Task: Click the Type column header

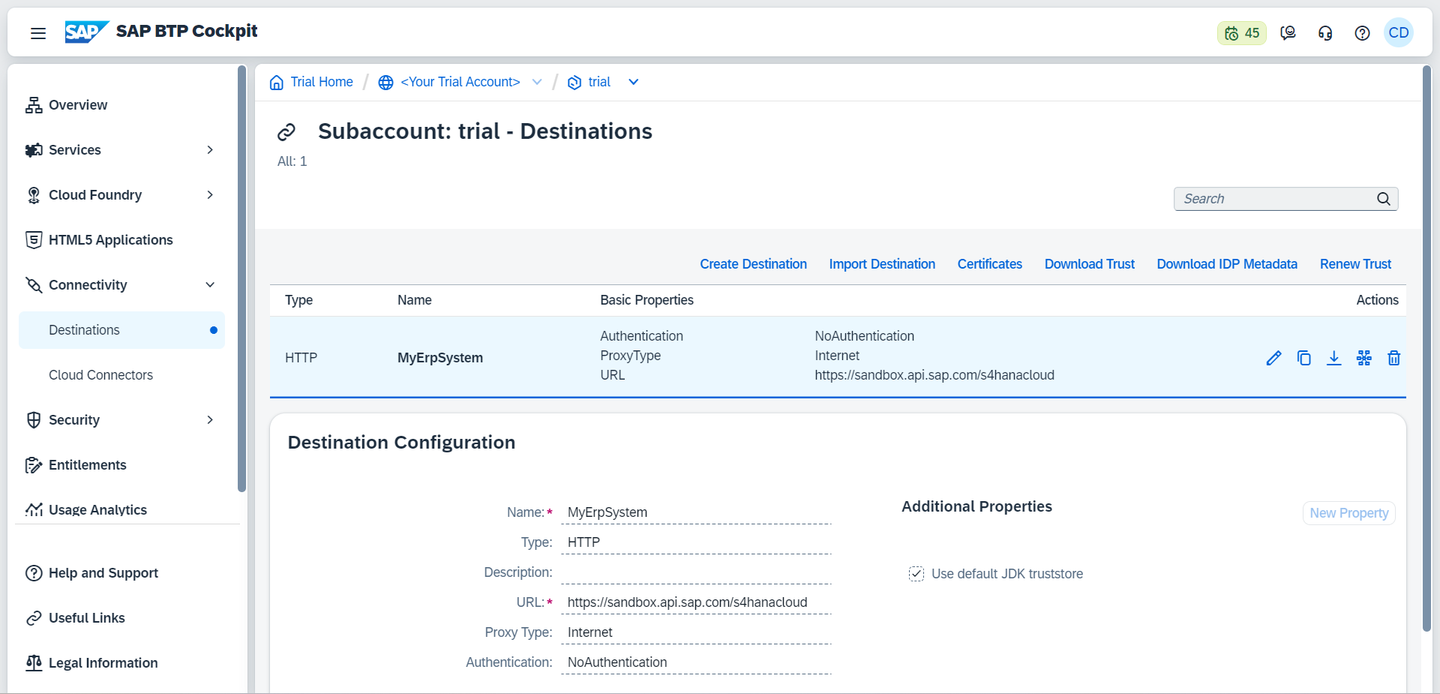Action: pyautogui.click(x=299, y=300)
